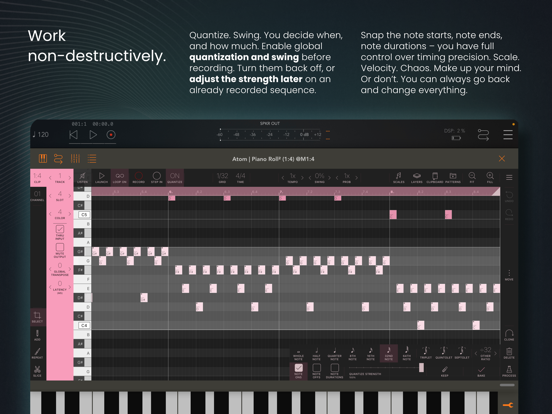552x414 pixels.
Task: Enable the Mute Output checkbox
Action: (60, 247)
